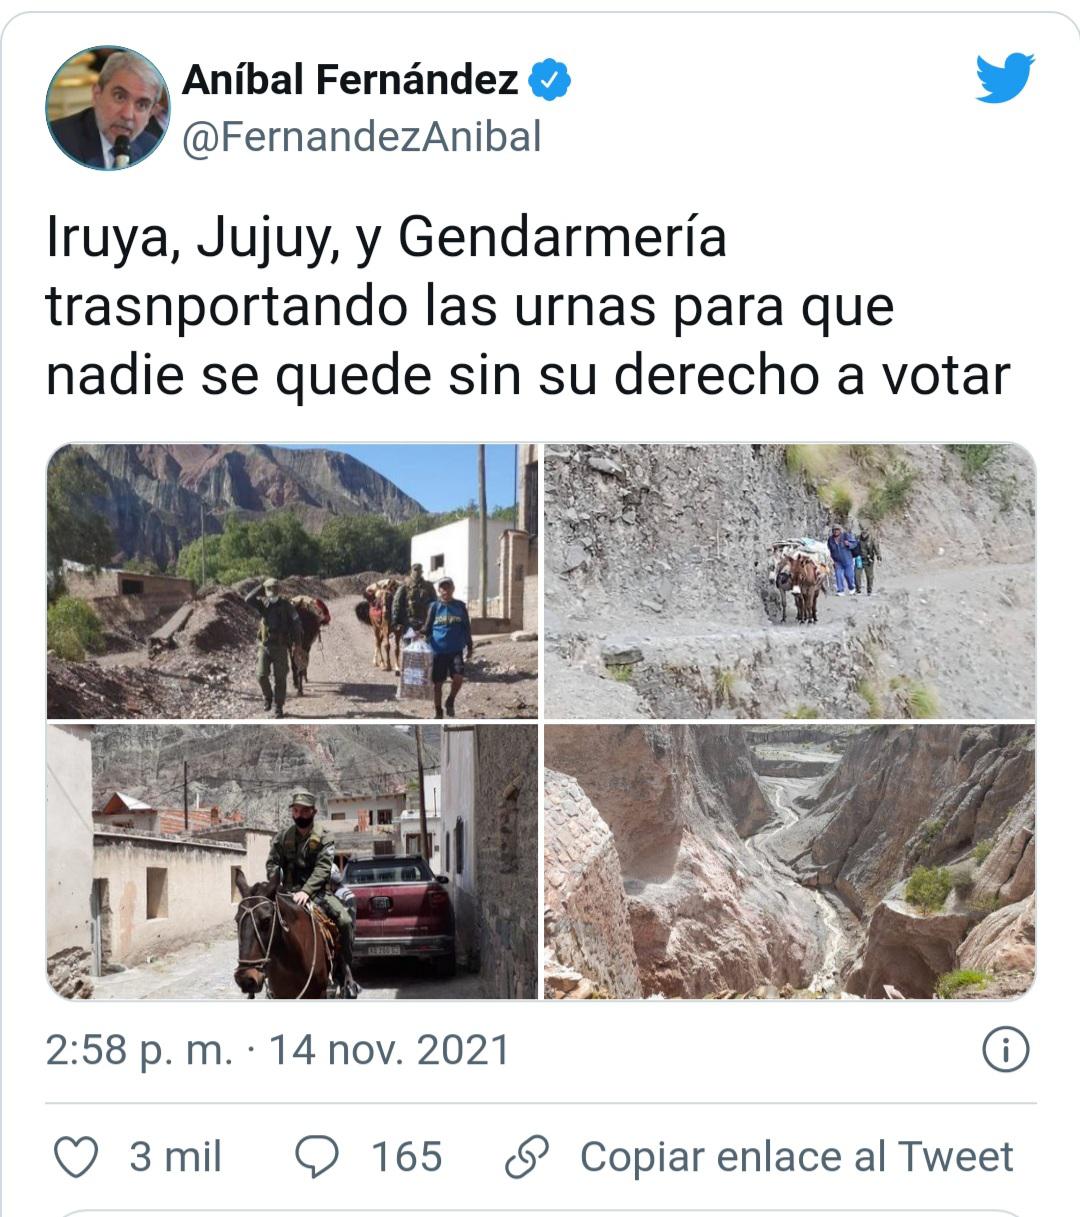Viewport: 1080px width, 1217px height.
Task: Open replies via the speech bubble icon
Action: point(318,1157)
